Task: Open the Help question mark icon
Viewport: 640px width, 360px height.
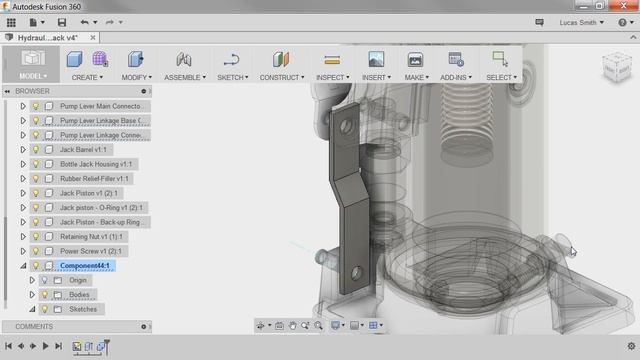Action: [622, 22]
